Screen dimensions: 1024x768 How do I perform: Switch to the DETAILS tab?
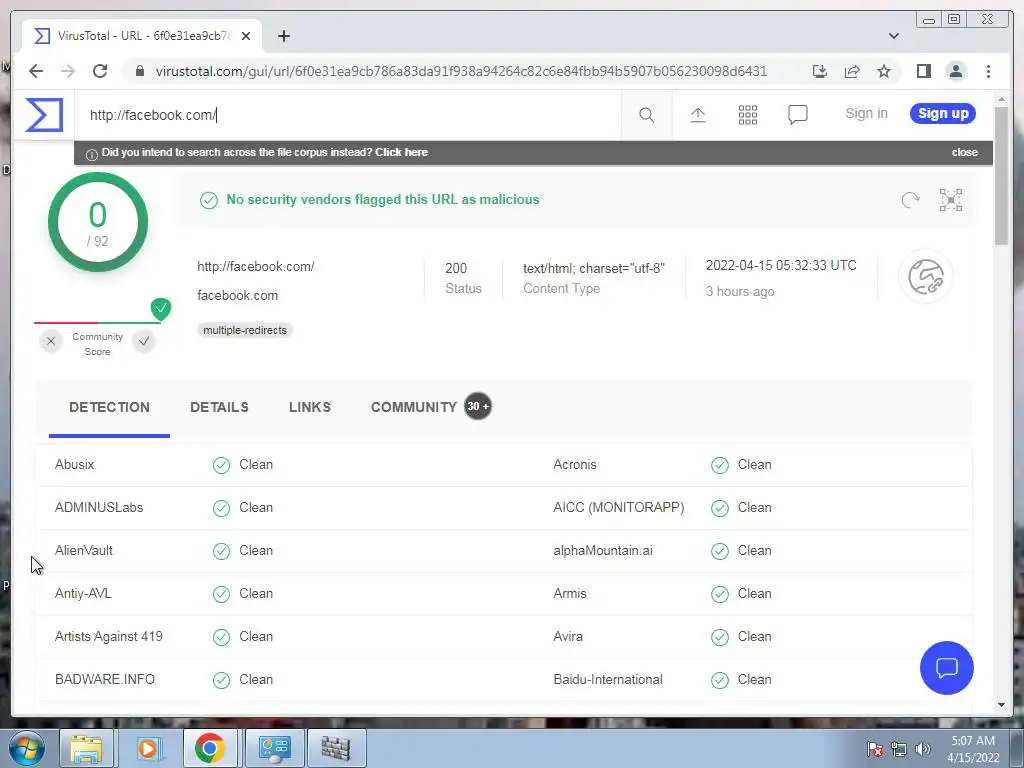tap(219, 408)
